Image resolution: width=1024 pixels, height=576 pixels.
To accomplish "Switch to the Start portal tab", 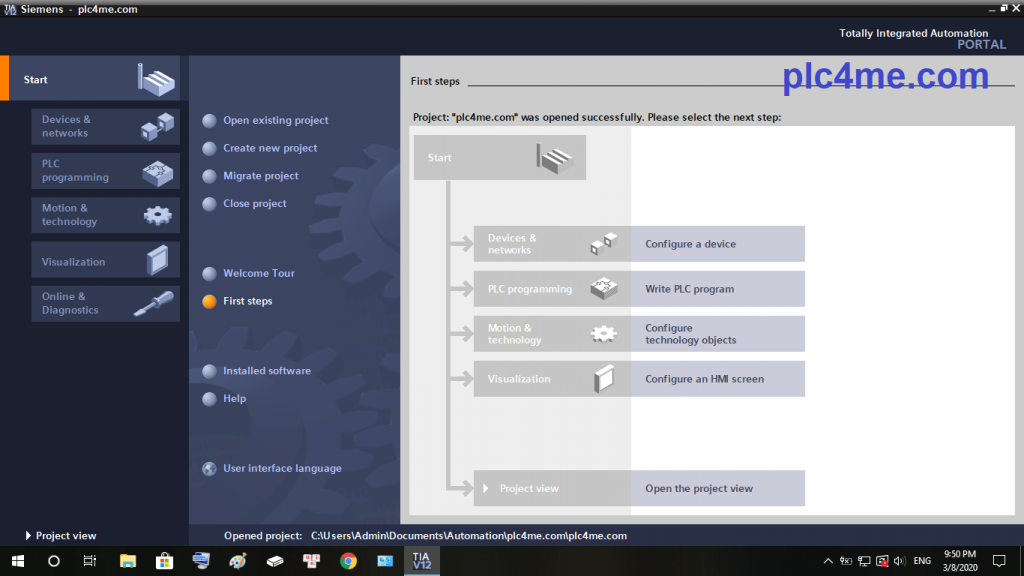I will (x=90, y=80).
